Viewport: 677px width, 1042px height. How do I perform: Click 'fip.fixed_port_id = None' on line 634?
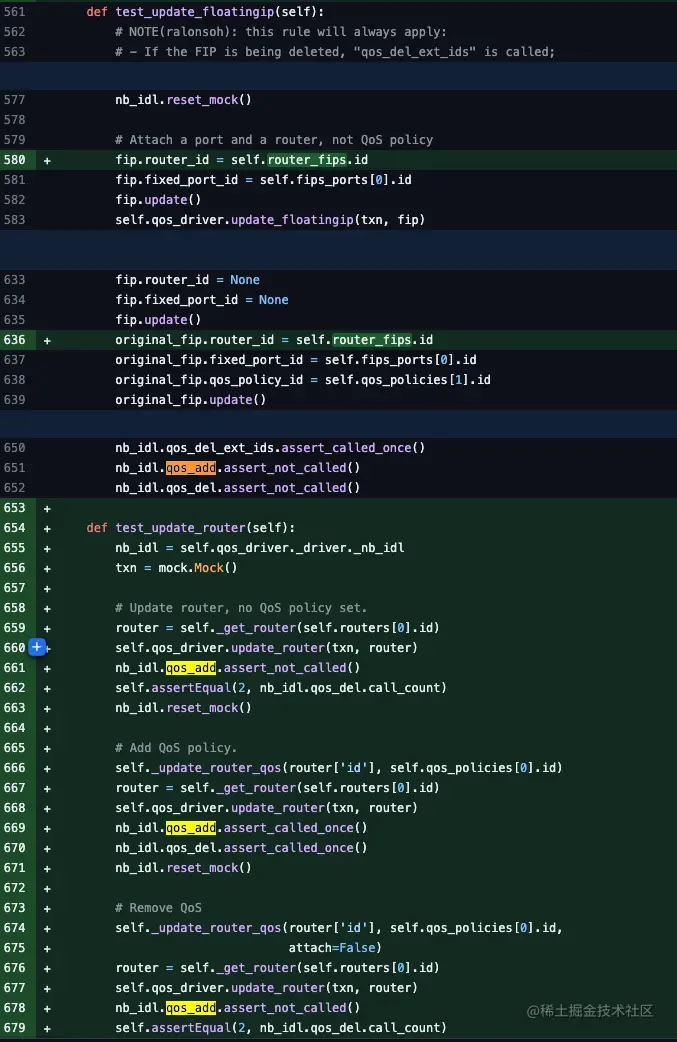point(202,300)
